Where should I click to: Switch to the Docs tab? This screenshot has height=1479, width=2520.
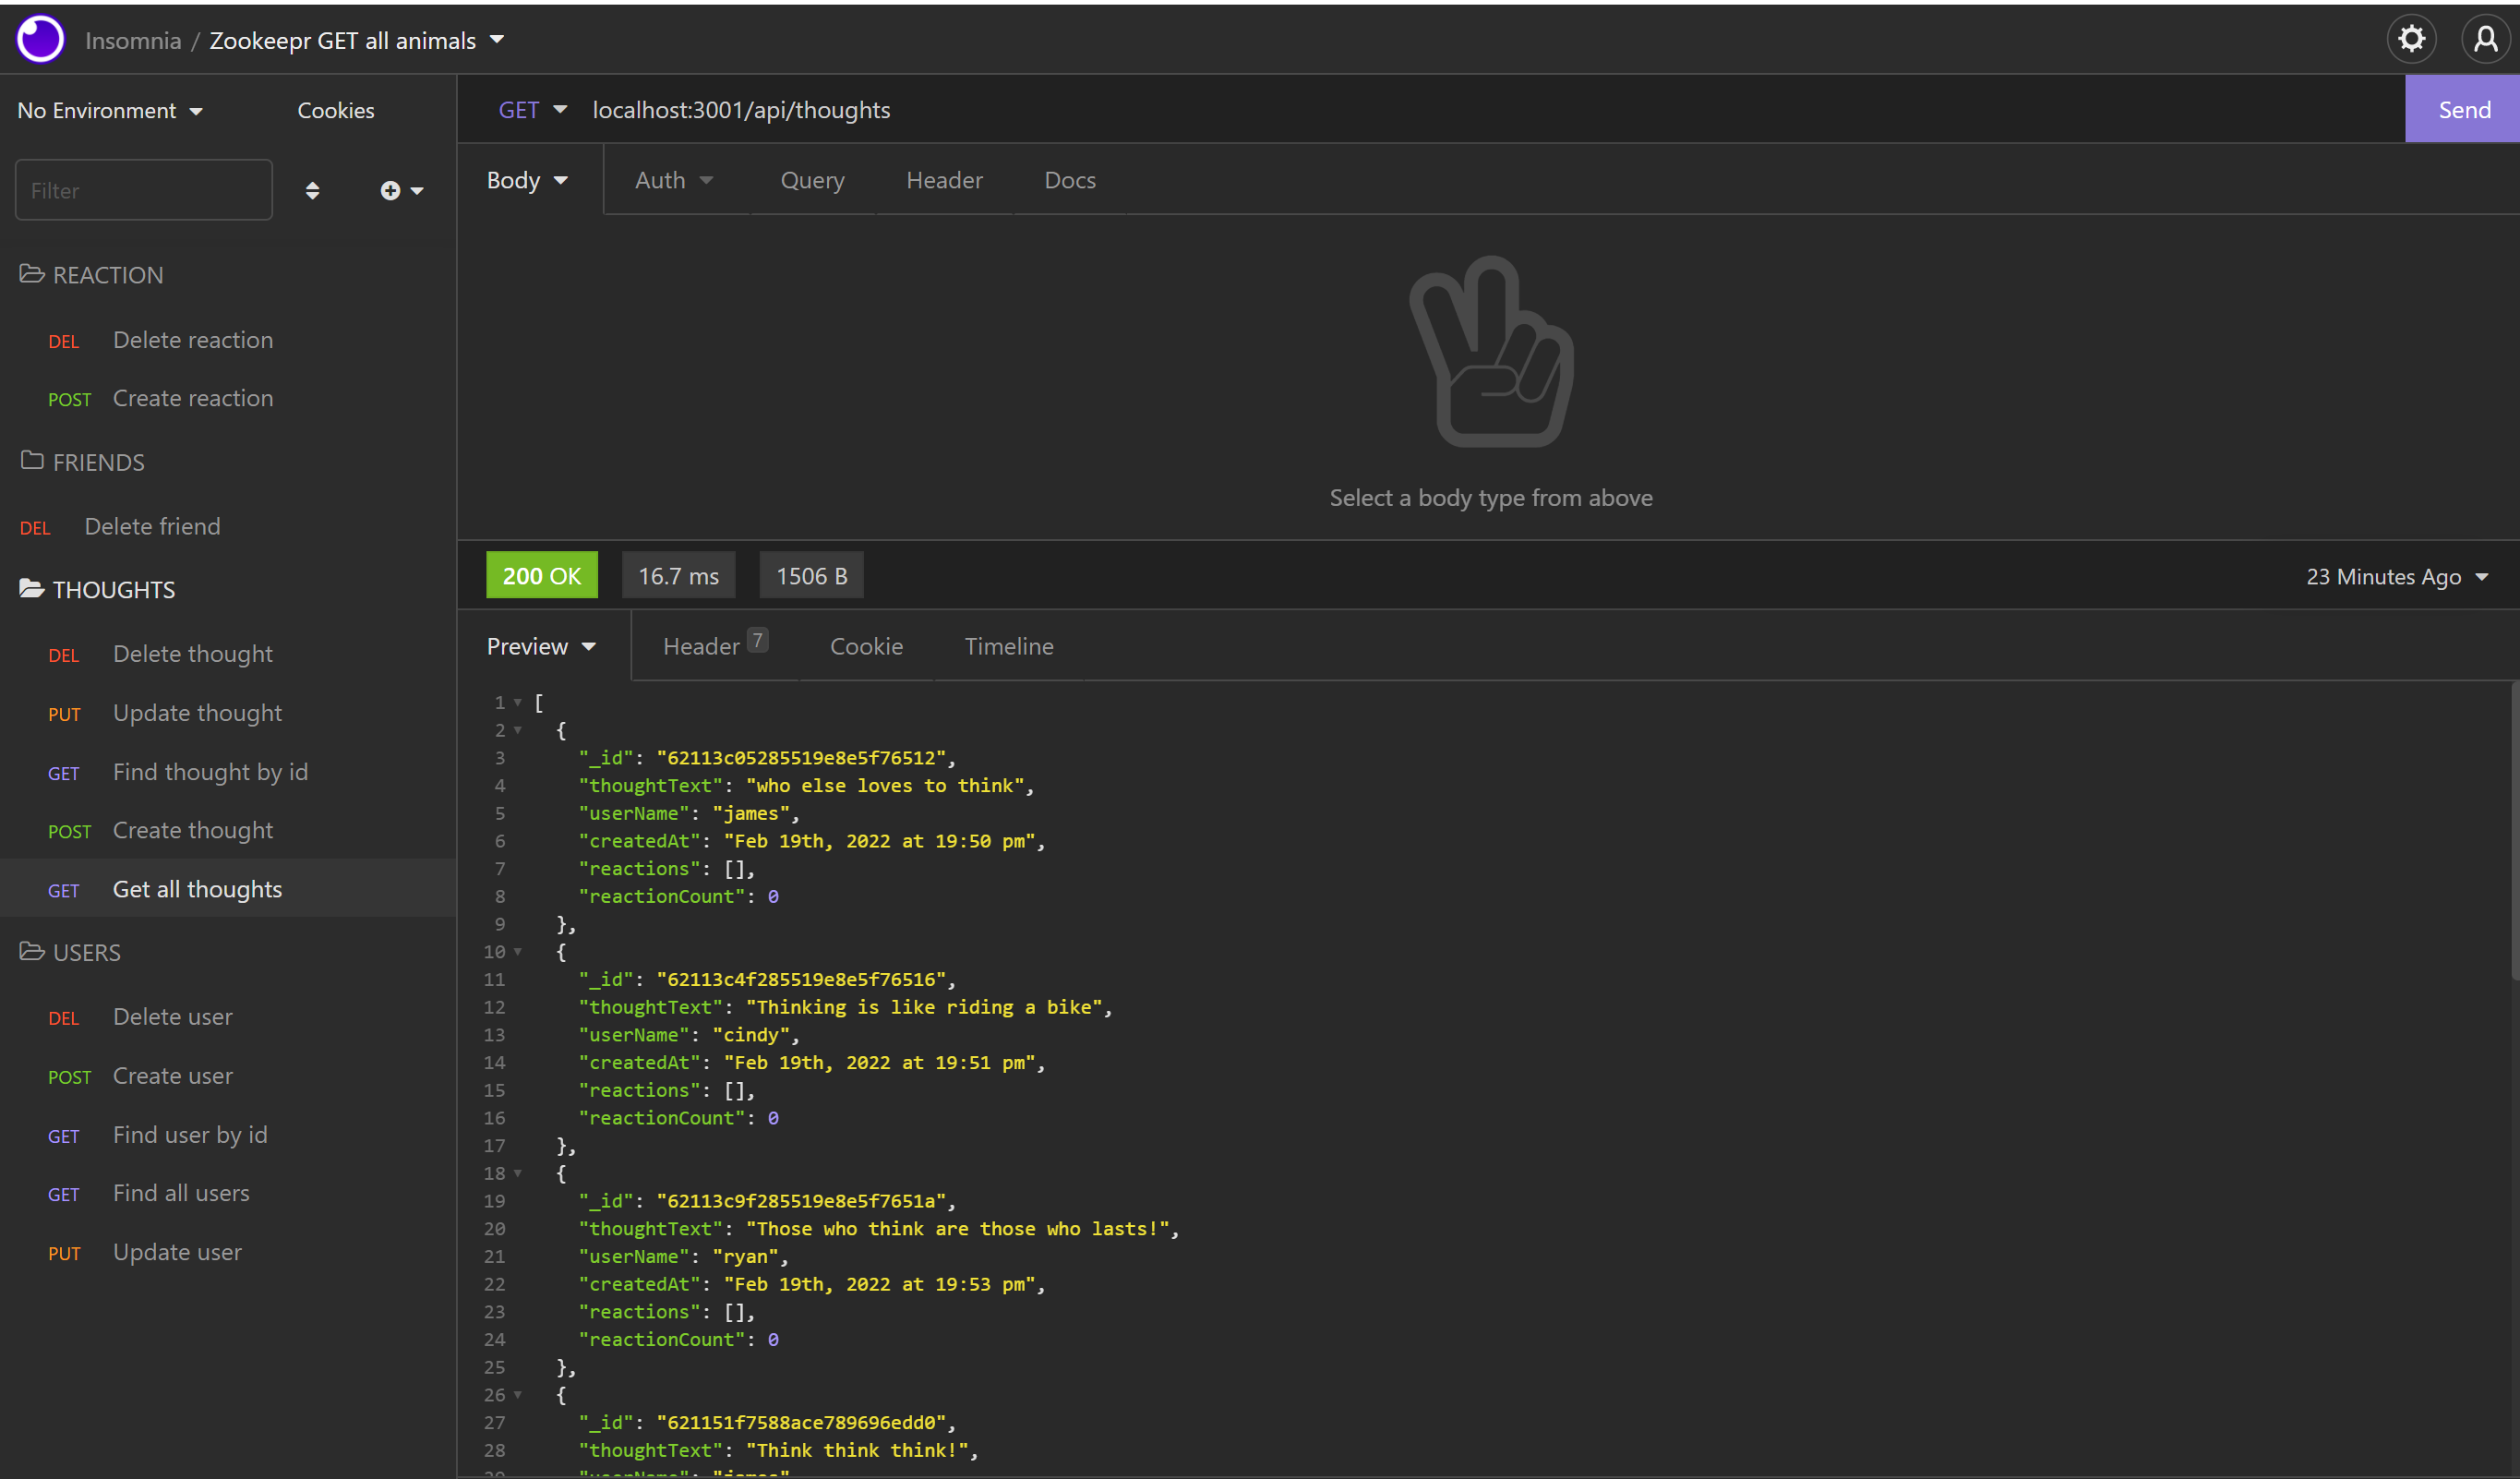click(1069, 180)
